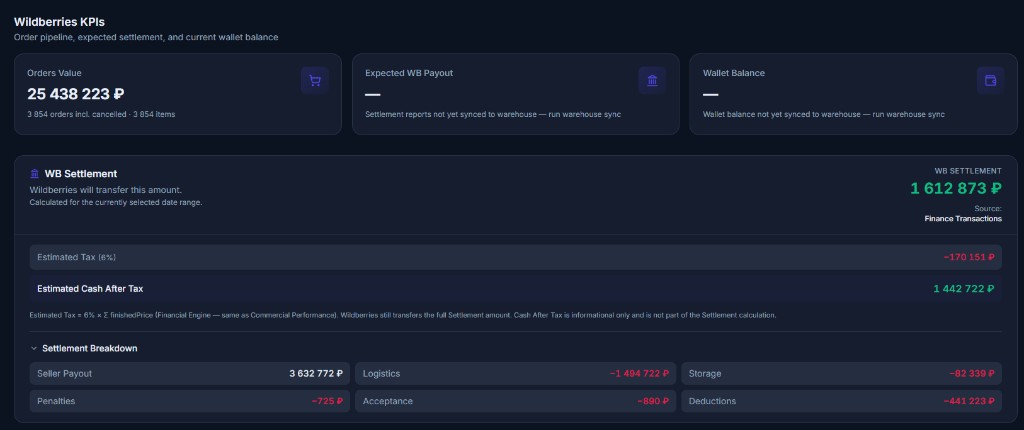Click the shopping cart icon on Orders Value

pyautogui.click(x=315, y=80)
